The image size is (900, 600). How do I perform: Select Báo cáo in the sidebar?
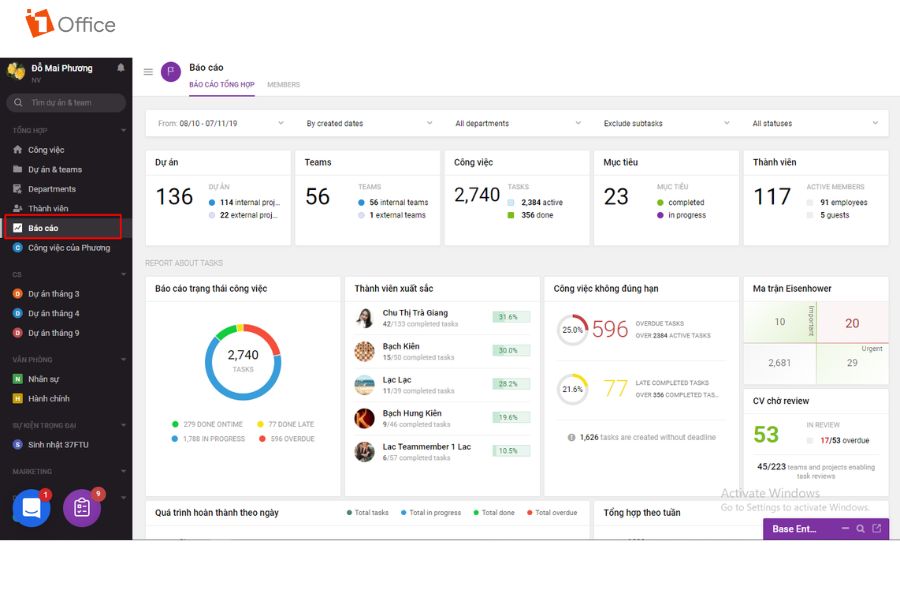63,227
